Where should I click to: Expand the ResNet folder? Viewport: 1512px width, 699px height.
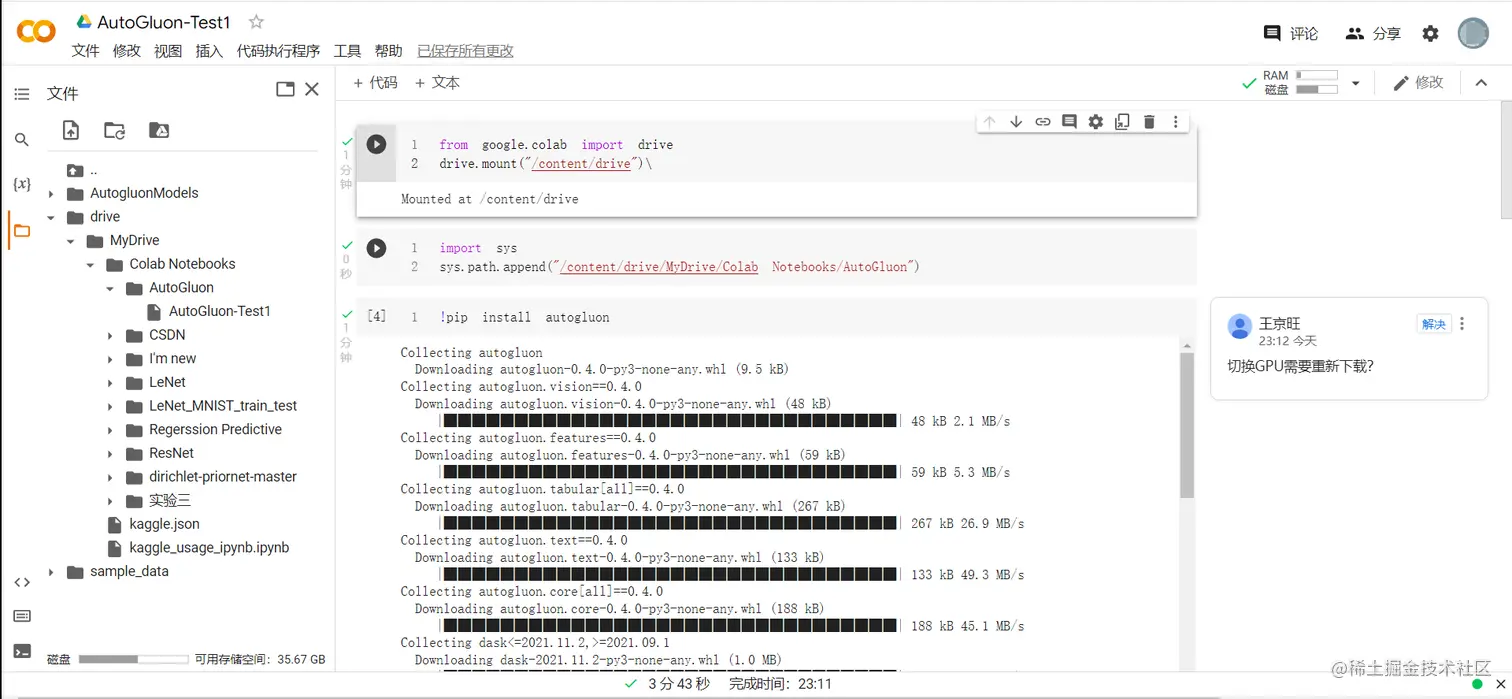click(111, 453)
